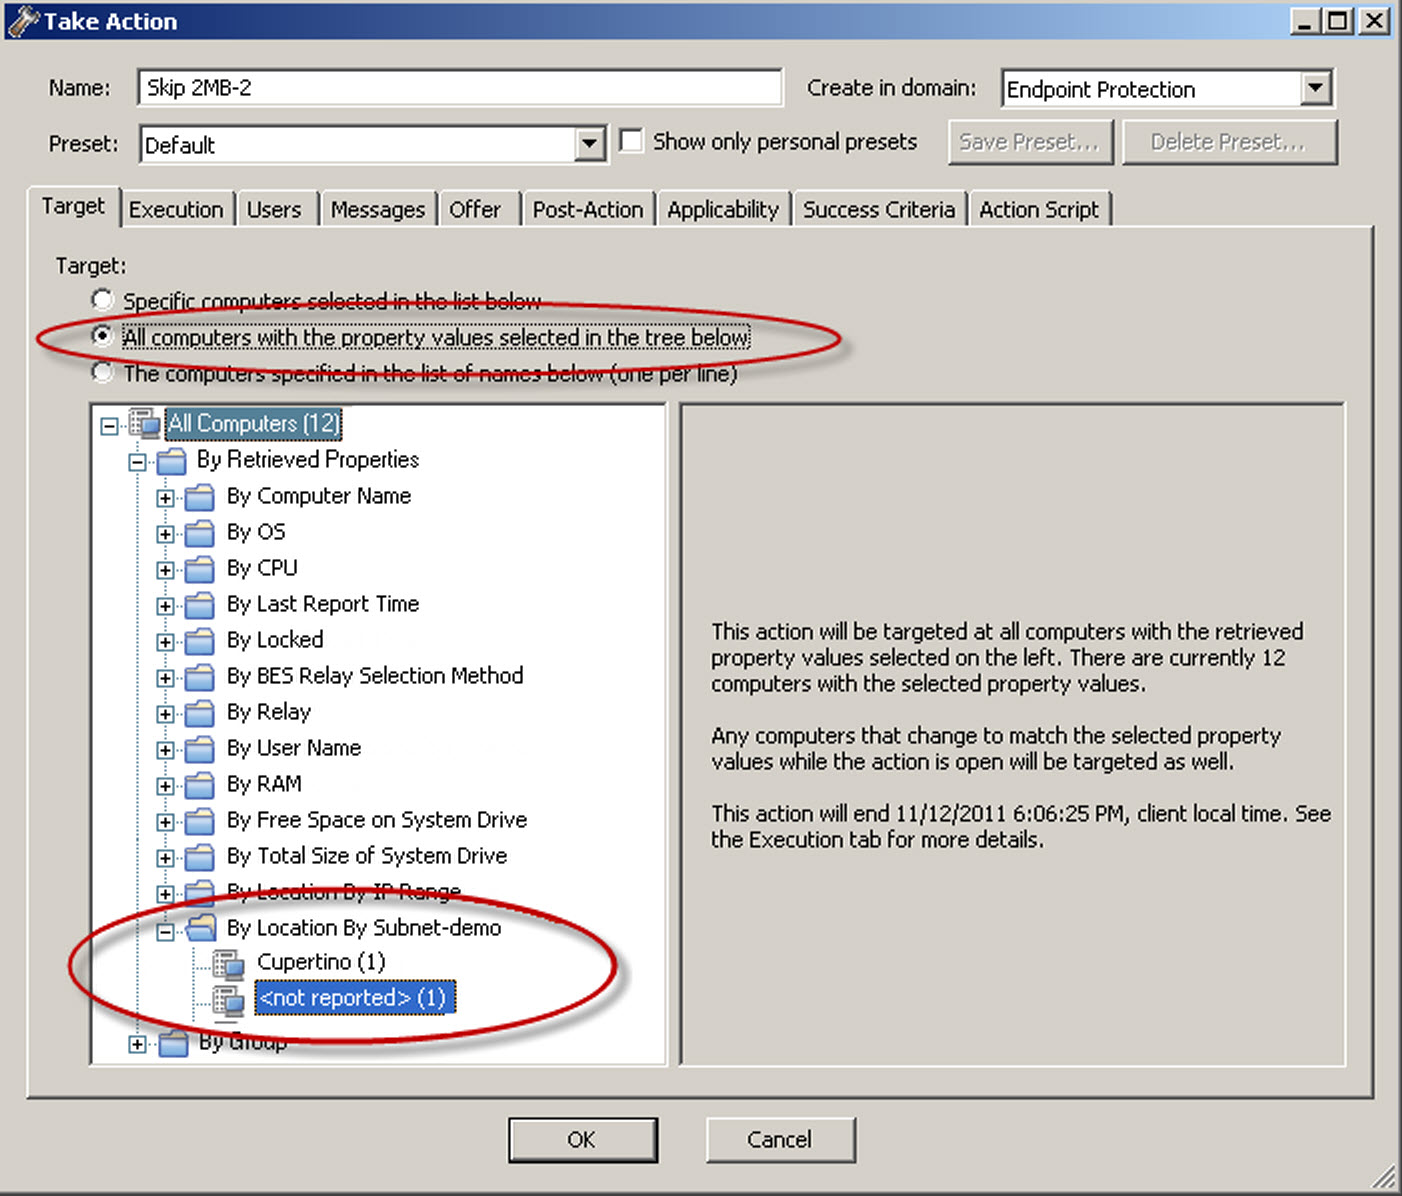1402x1196 pixels.
Task: Switch to the Execution tab
Action: tap(176, 209)
